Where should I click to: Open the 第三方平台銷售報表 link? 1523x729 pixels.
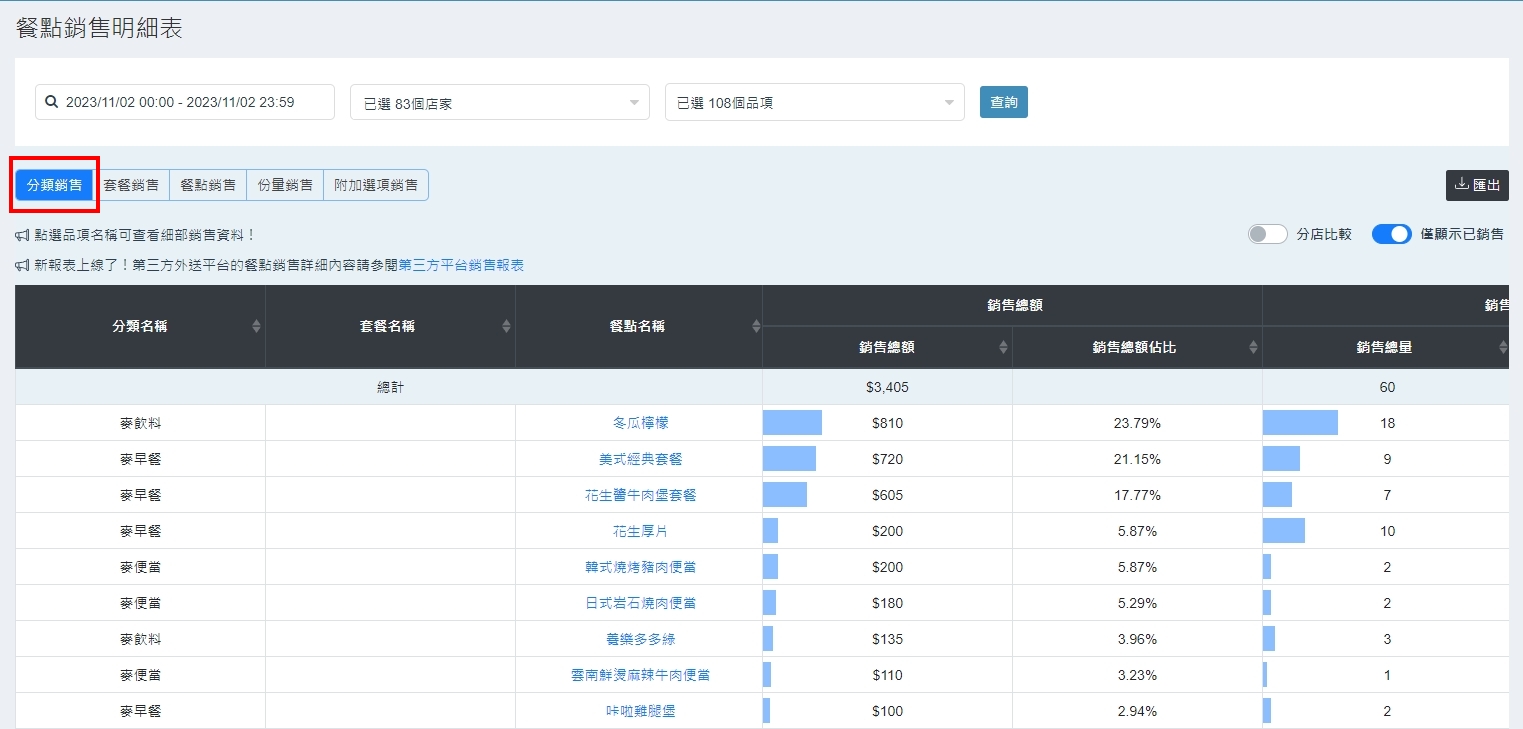[461, 265]
